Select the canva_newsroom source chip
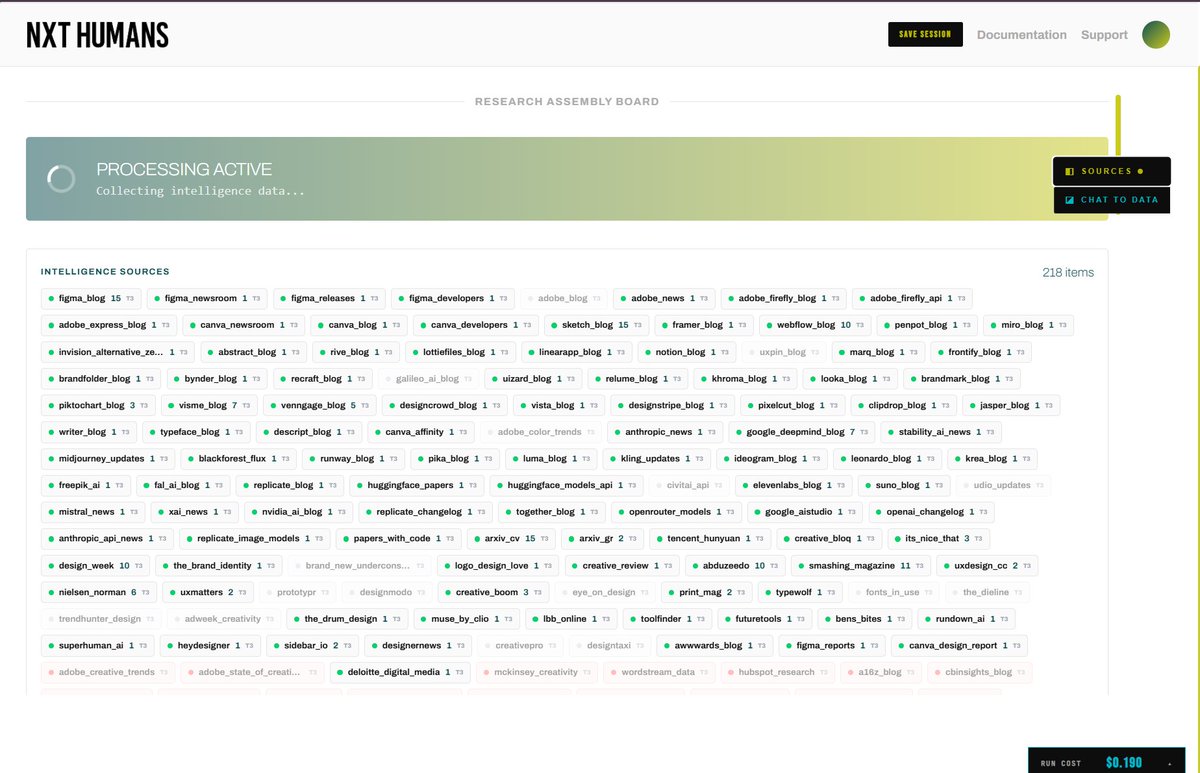Screen dimensions: 1200x773 (245, 325)
